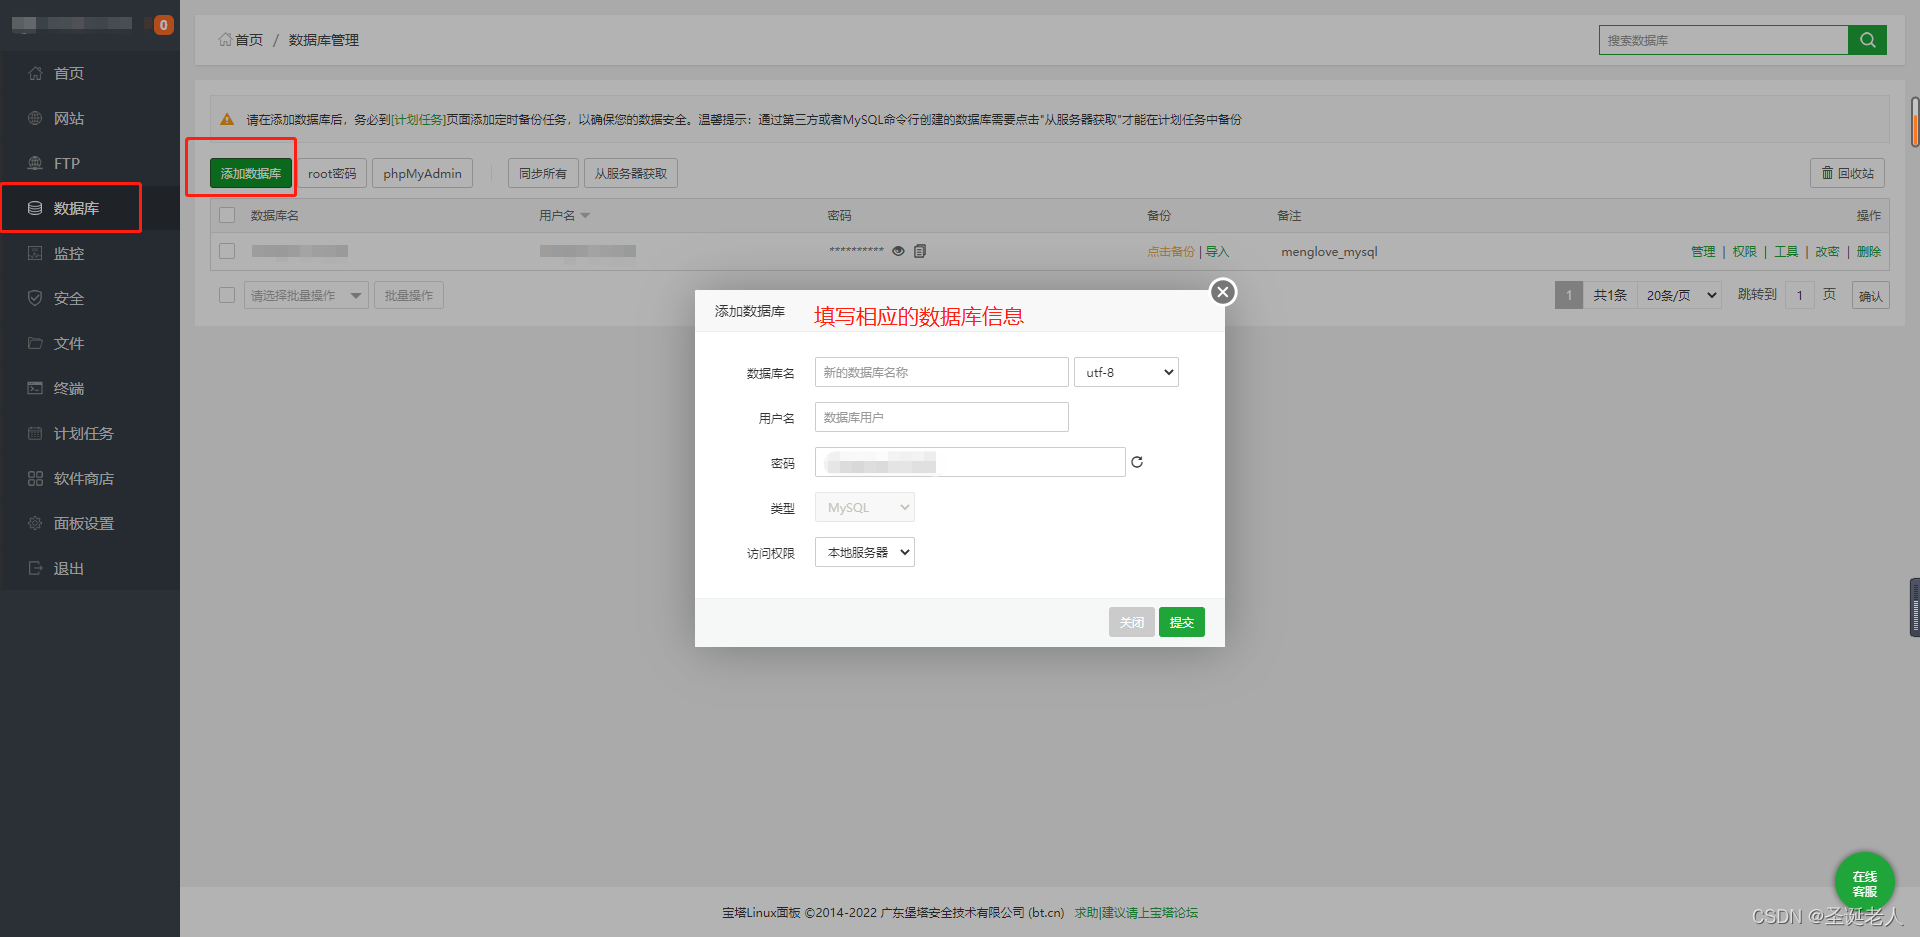Click the monitor icon beside 监控
The width and height of the screenshot is (1920, 937).
coord(35,253)
